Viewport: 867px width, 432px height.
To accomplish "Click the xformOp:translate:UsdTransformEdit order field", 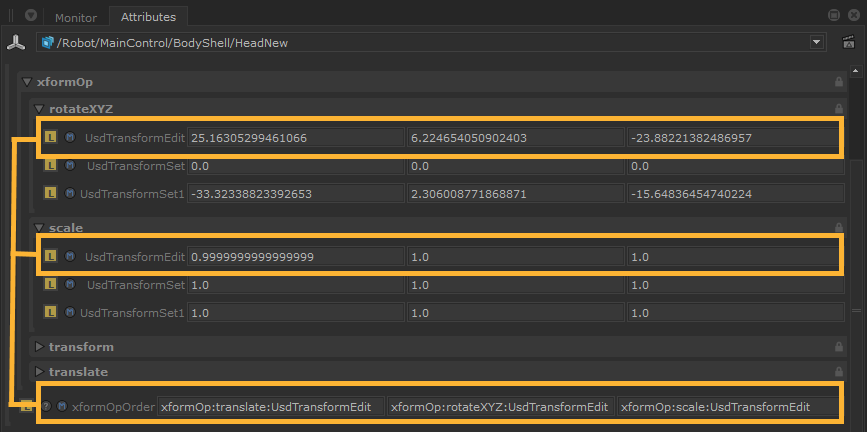I will pos(271,407).
